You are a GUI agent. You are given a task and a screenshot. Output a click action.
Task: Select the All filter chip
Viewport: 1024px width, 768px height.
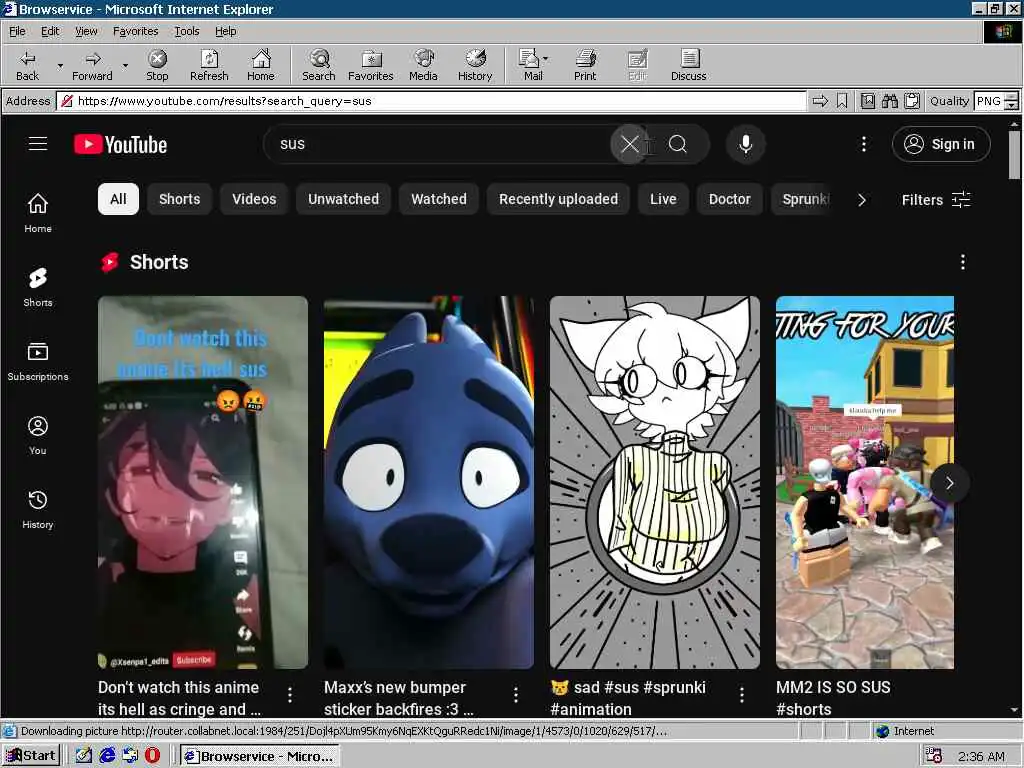pos(118,199)
